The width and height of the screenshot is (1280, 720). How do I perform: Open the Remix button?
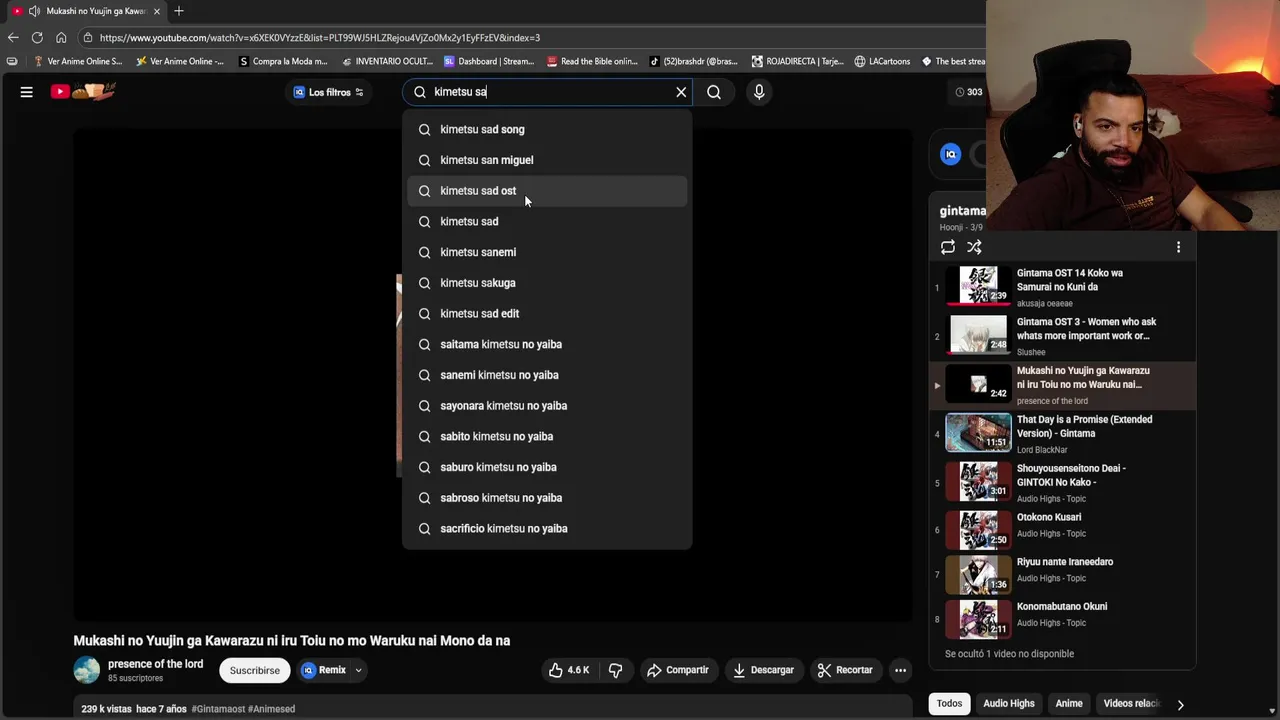tap(324, 670)
